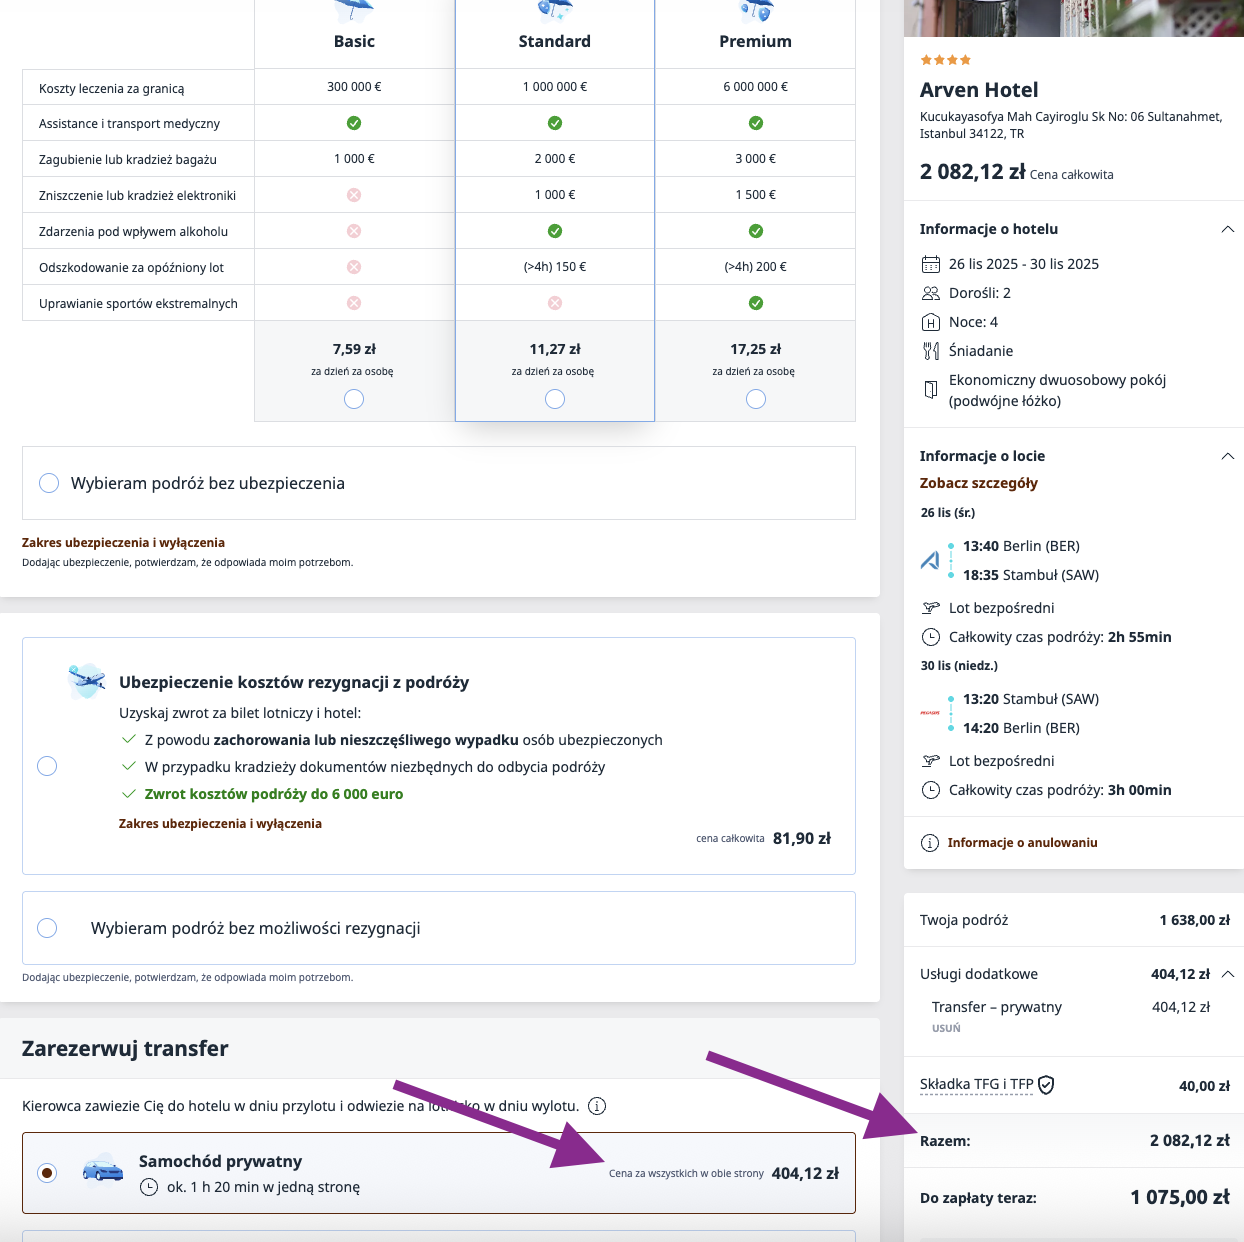The image size is (1244, 1242).
Task: Click the 'Koszty leczenia za granicą' row label
Action: tap(112, 88)
